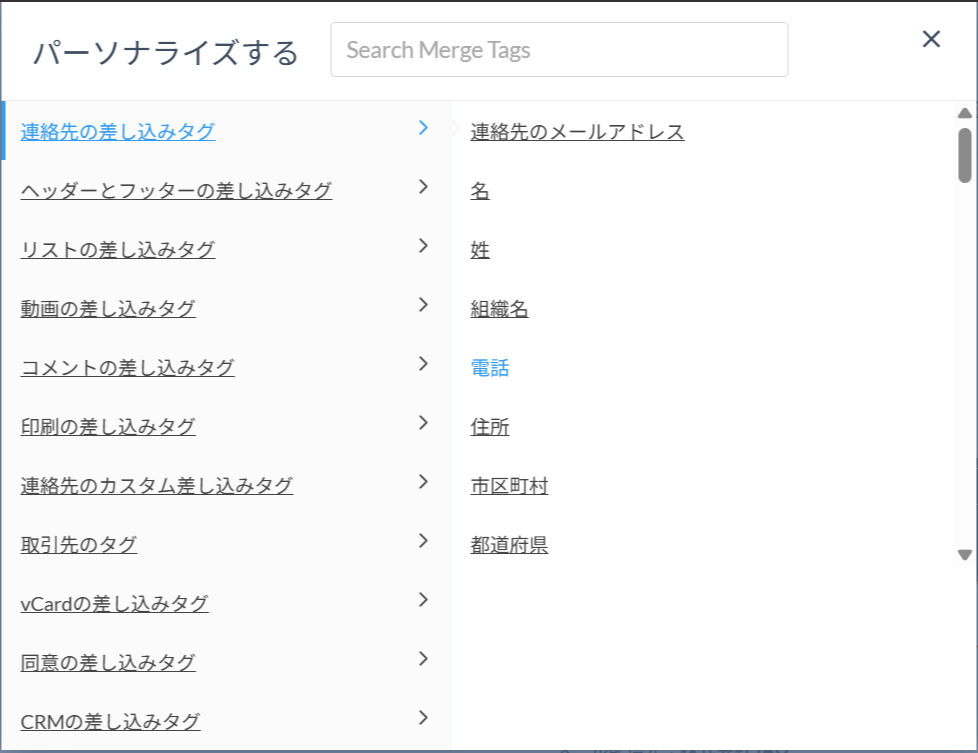Choose the 組織名 merge tag
978x753 pixels.
[499, 310]
